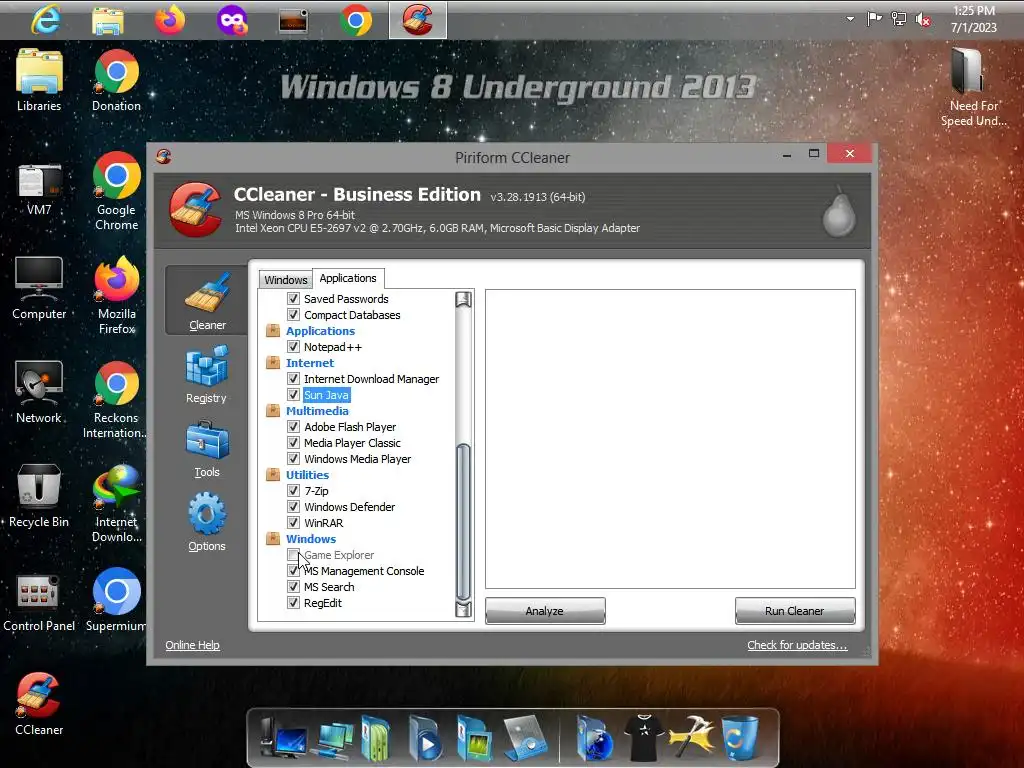
Task: Click the Analyze button
Action: point(545,611)
